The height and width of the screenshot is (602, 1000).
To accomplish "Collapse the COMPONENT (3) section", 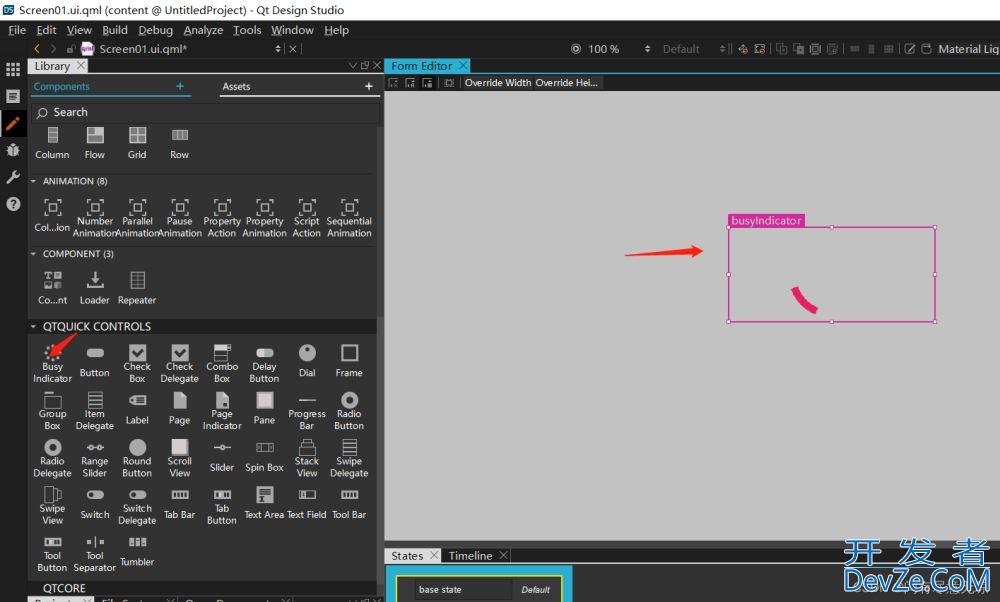I will tap(33, 254).
